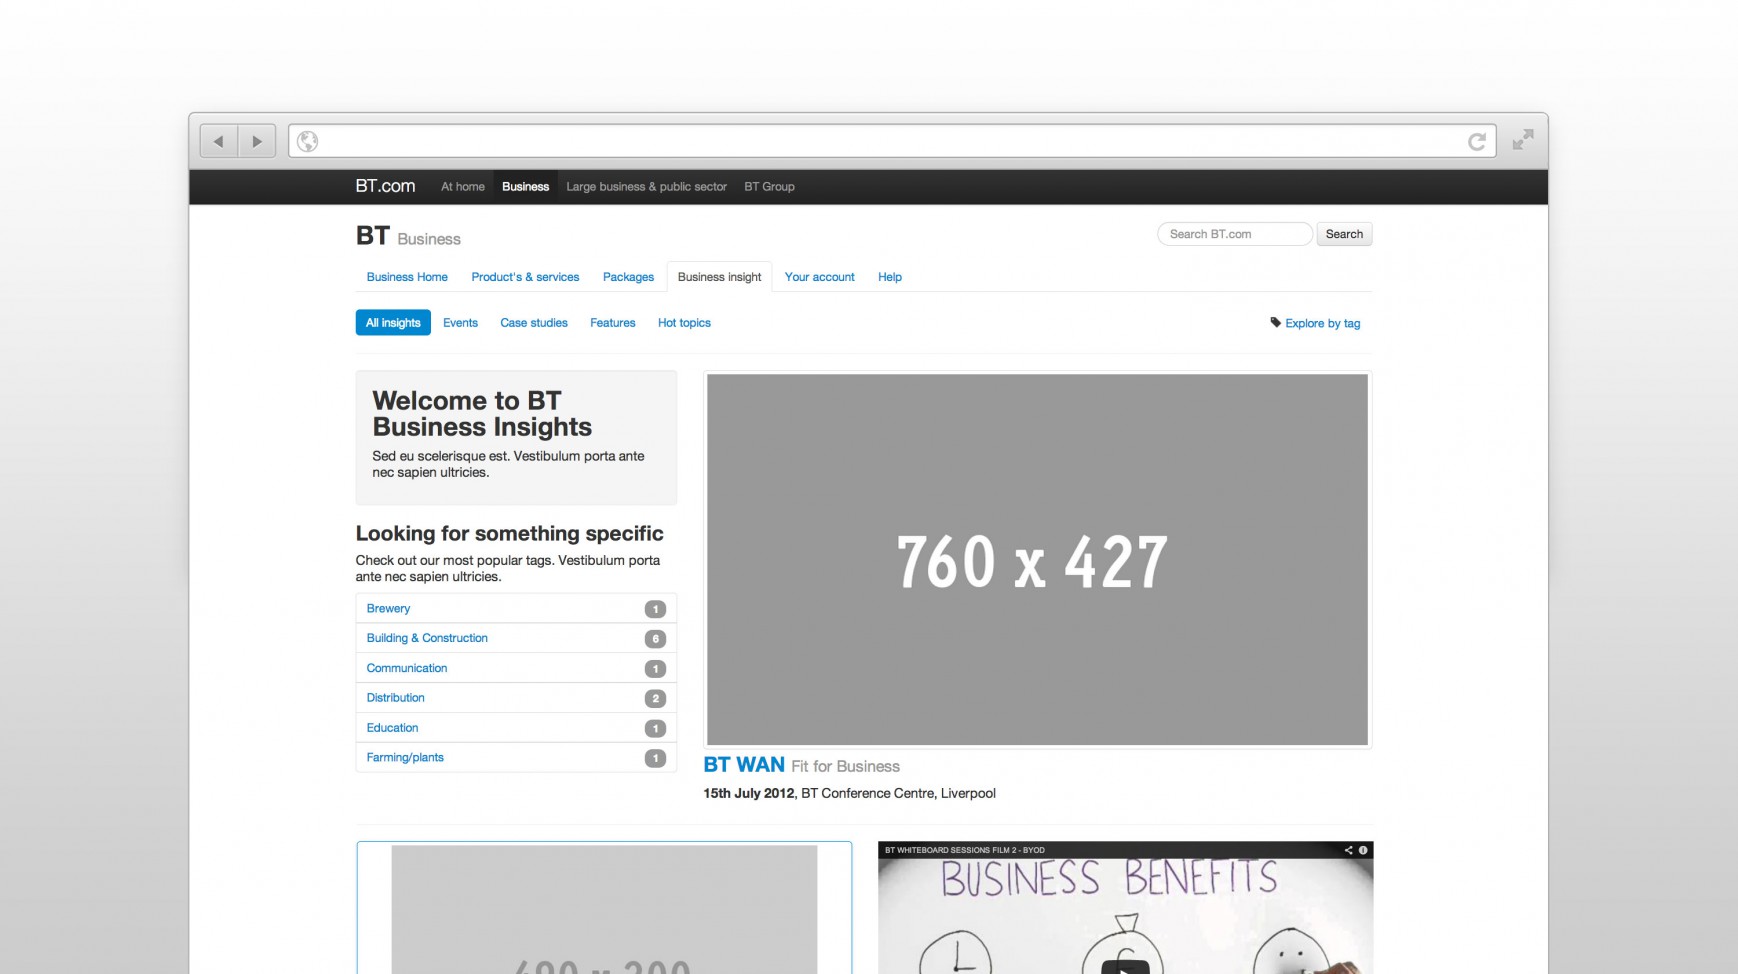The image size is (1738, 974).
Task: Open the Packages navigation tab
Action: click(628, 277)
